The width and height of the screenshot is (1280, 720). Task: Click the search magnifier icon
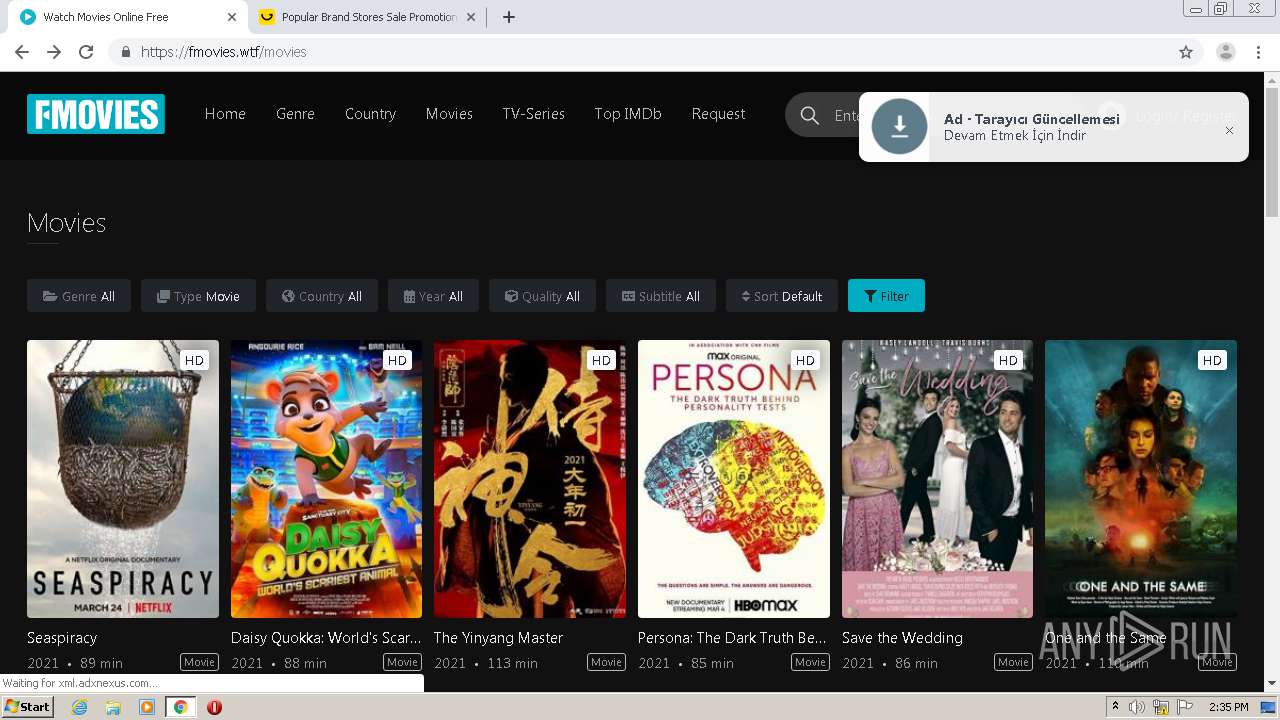810,116
